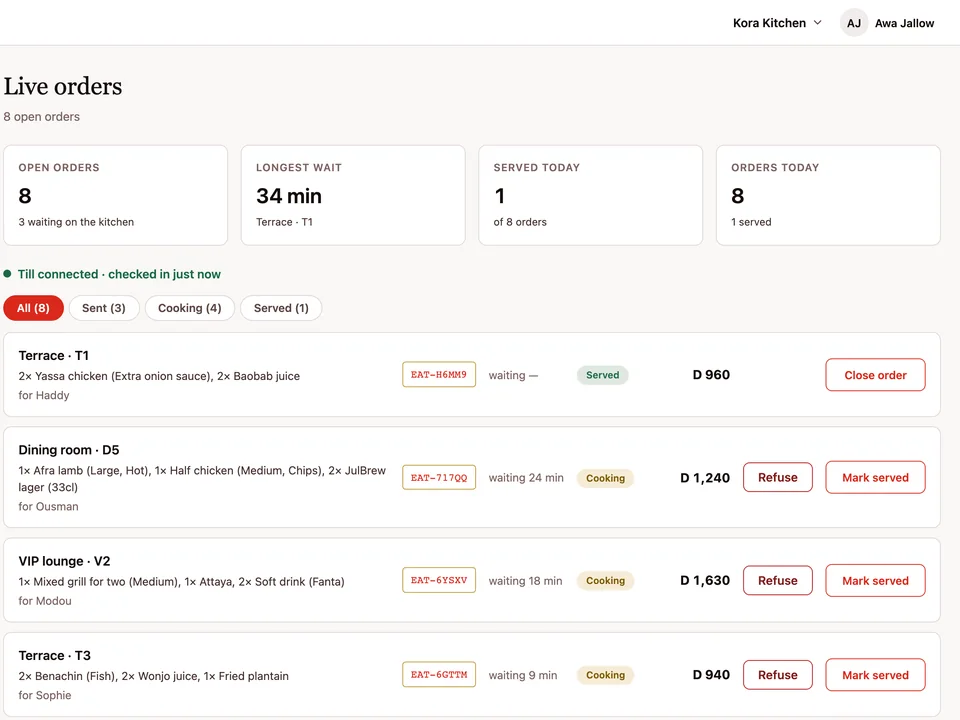The height and width of the screenshot is (720, 960).
Task: Open the Awa Jallow account name
Action: 904,23
